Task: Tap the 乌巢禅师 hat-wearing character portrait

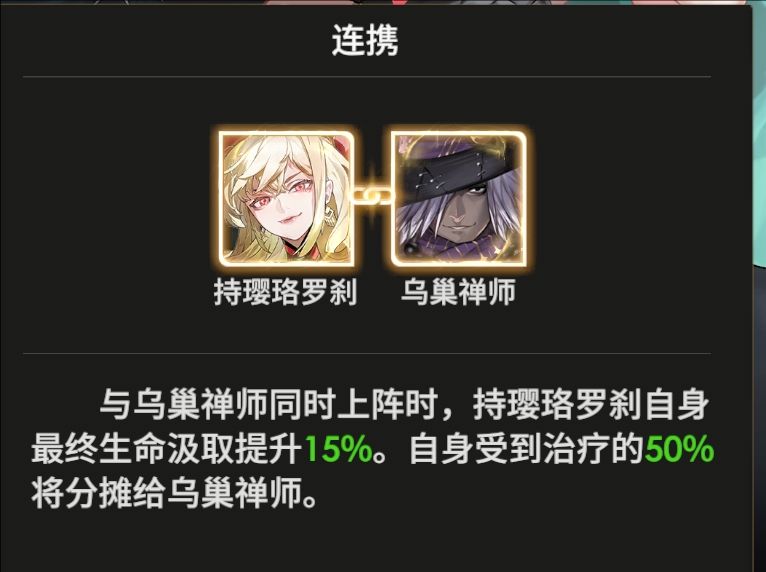Action: pyautogui.click(x=458, y=199)
